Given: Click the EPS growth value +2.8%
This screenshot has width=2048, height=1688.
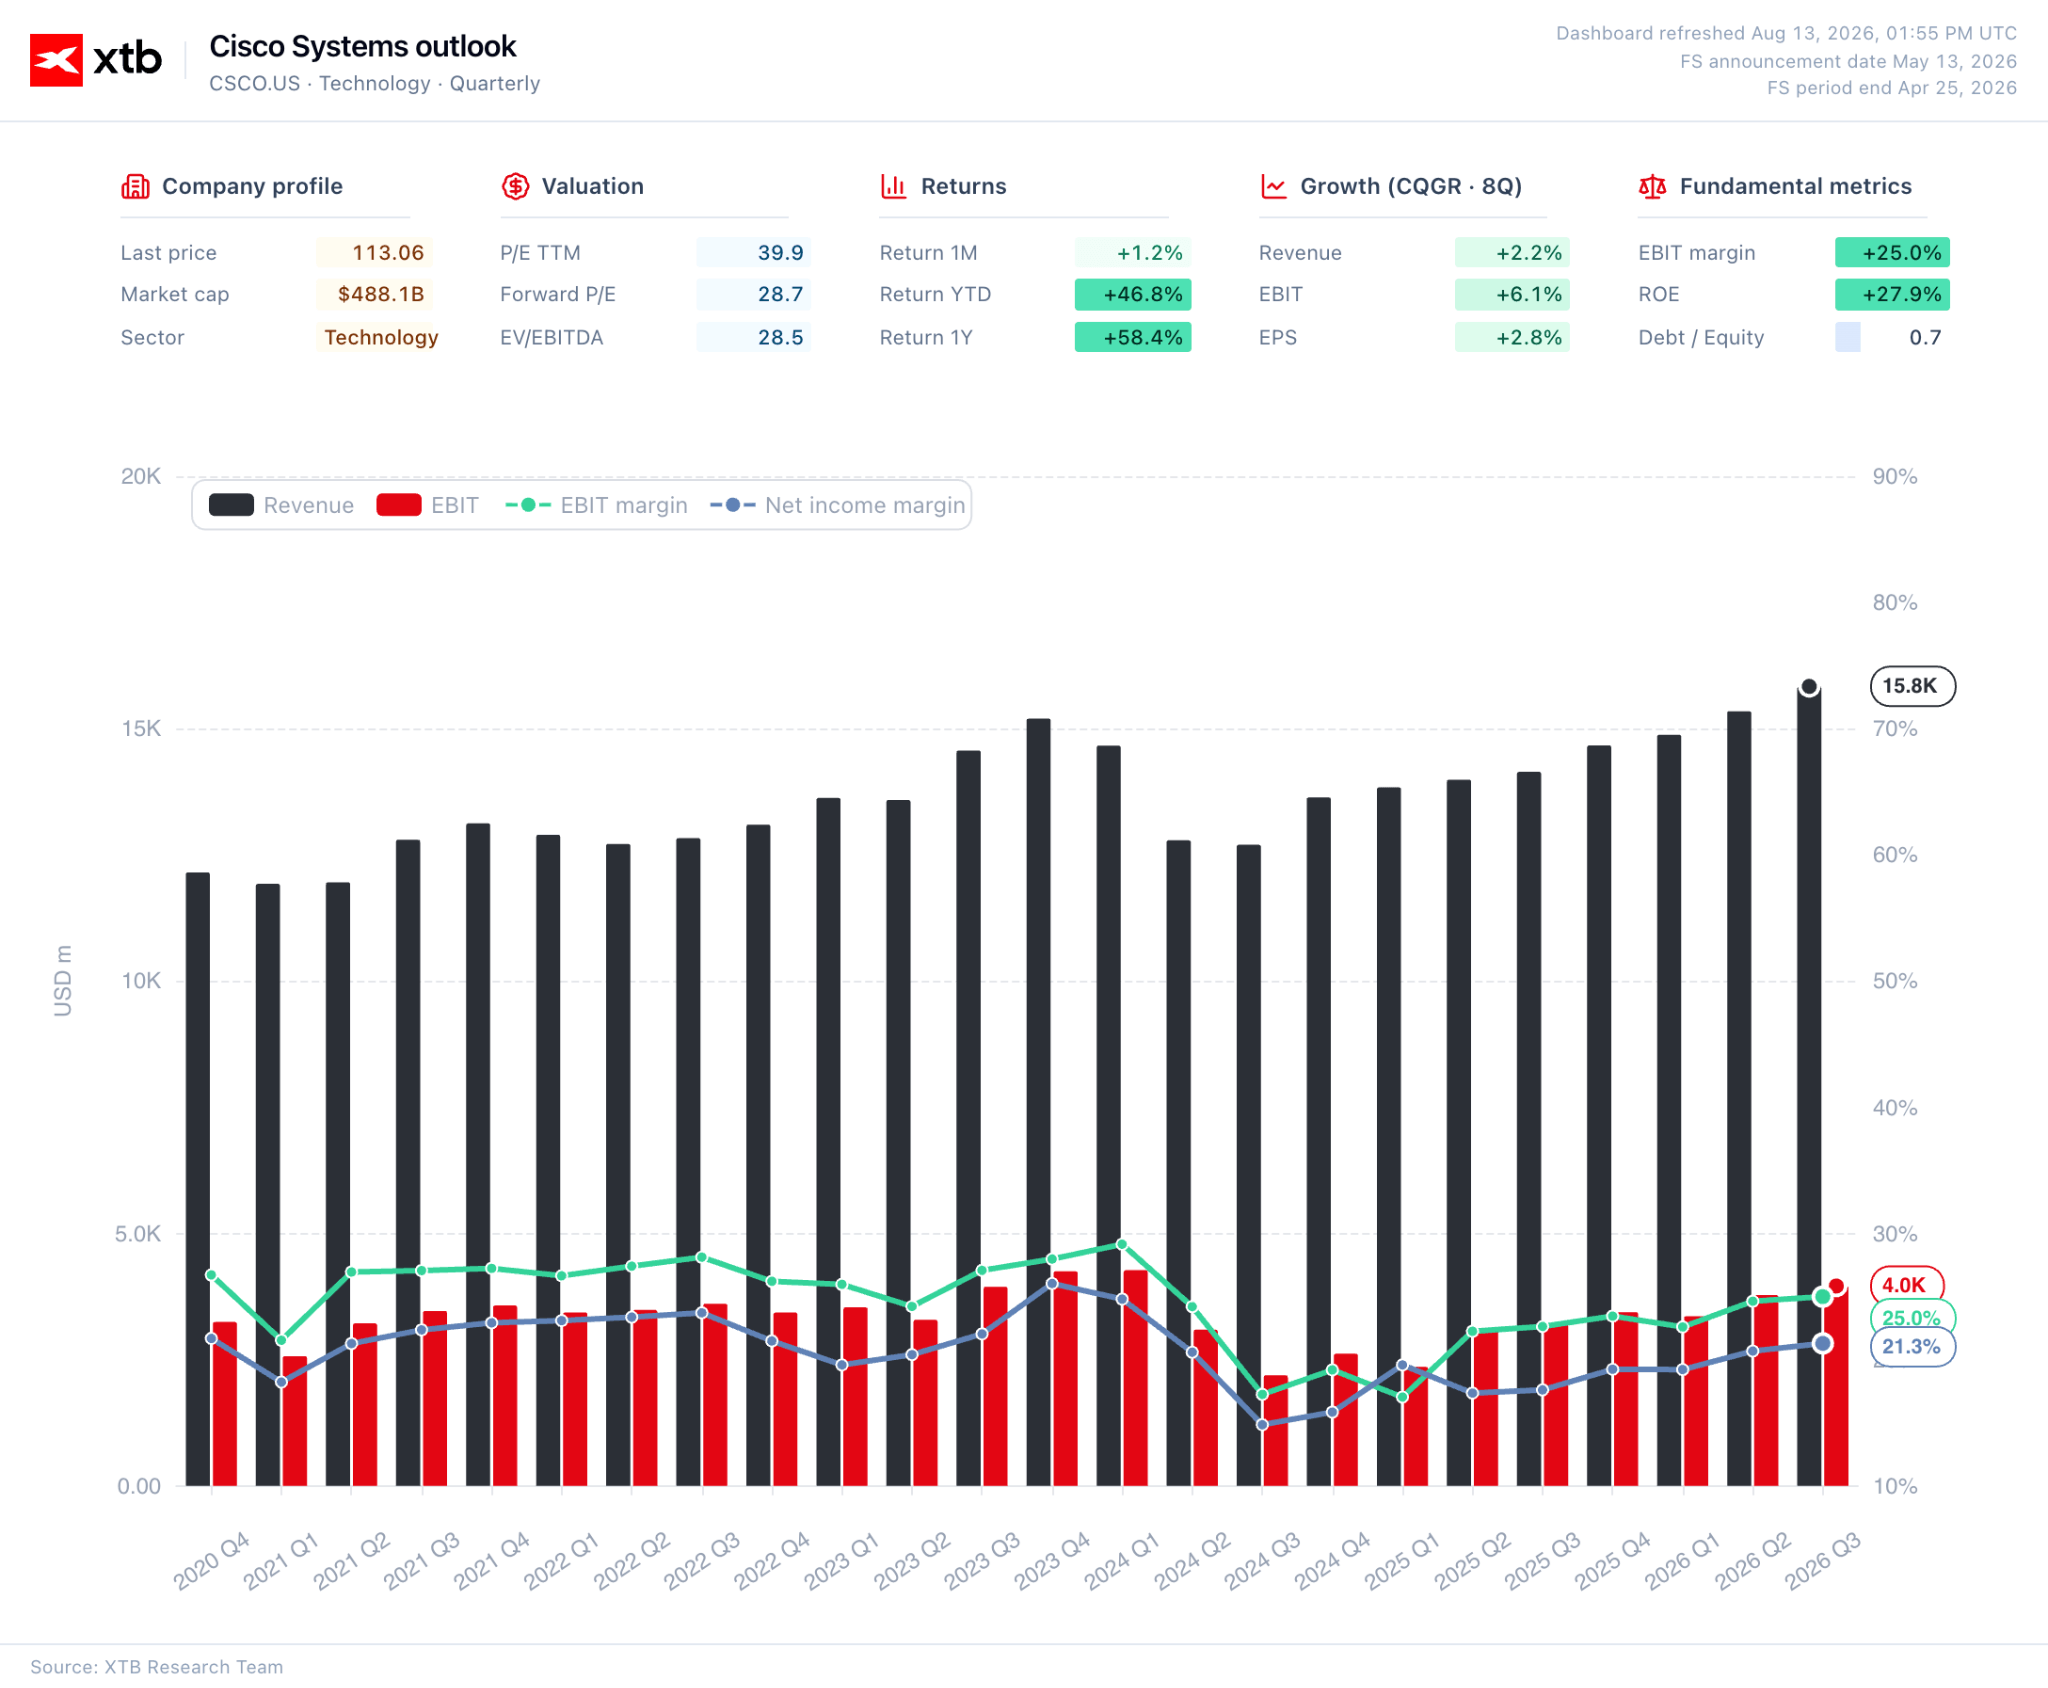Looking at the screenshot, I should (x=1529, y=337).
